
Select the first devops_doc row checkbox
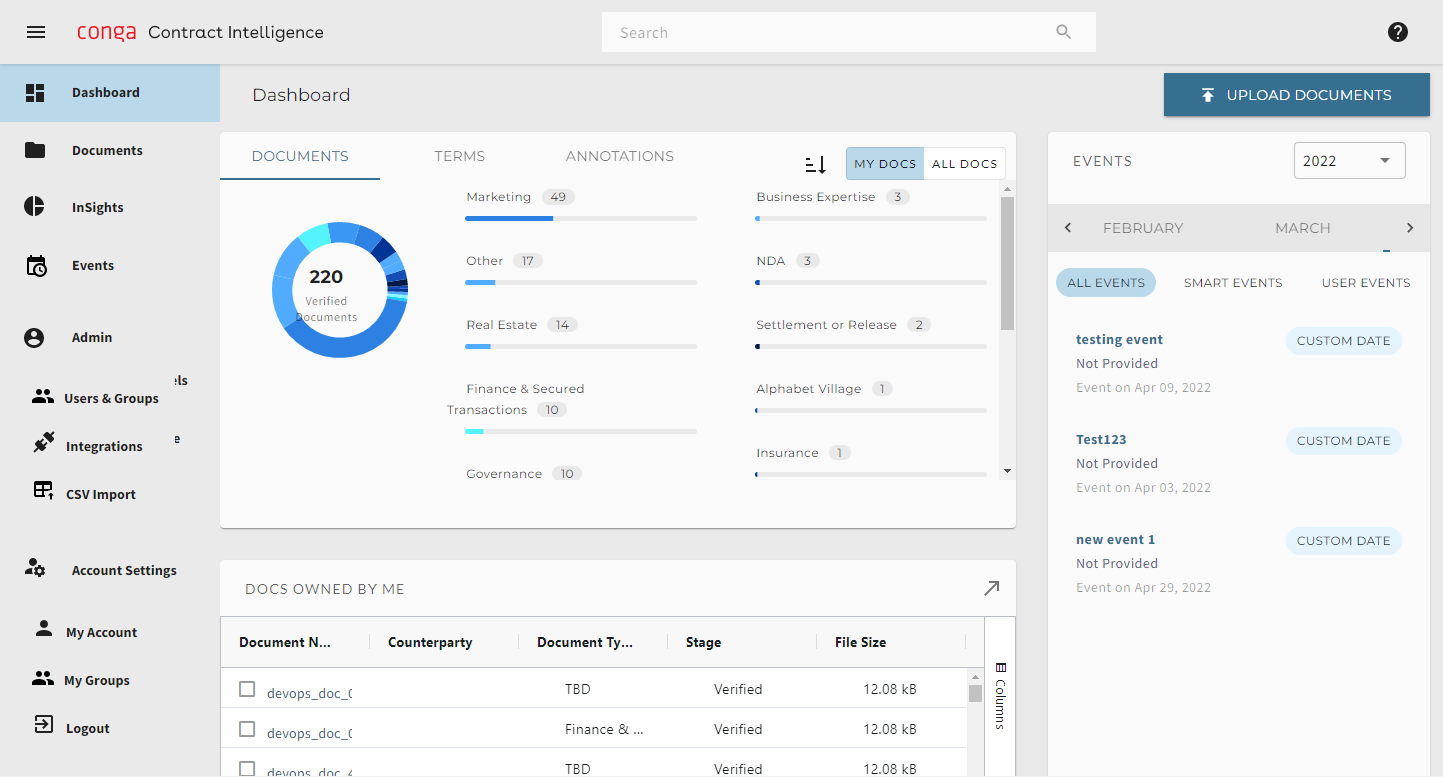[247, 689]
